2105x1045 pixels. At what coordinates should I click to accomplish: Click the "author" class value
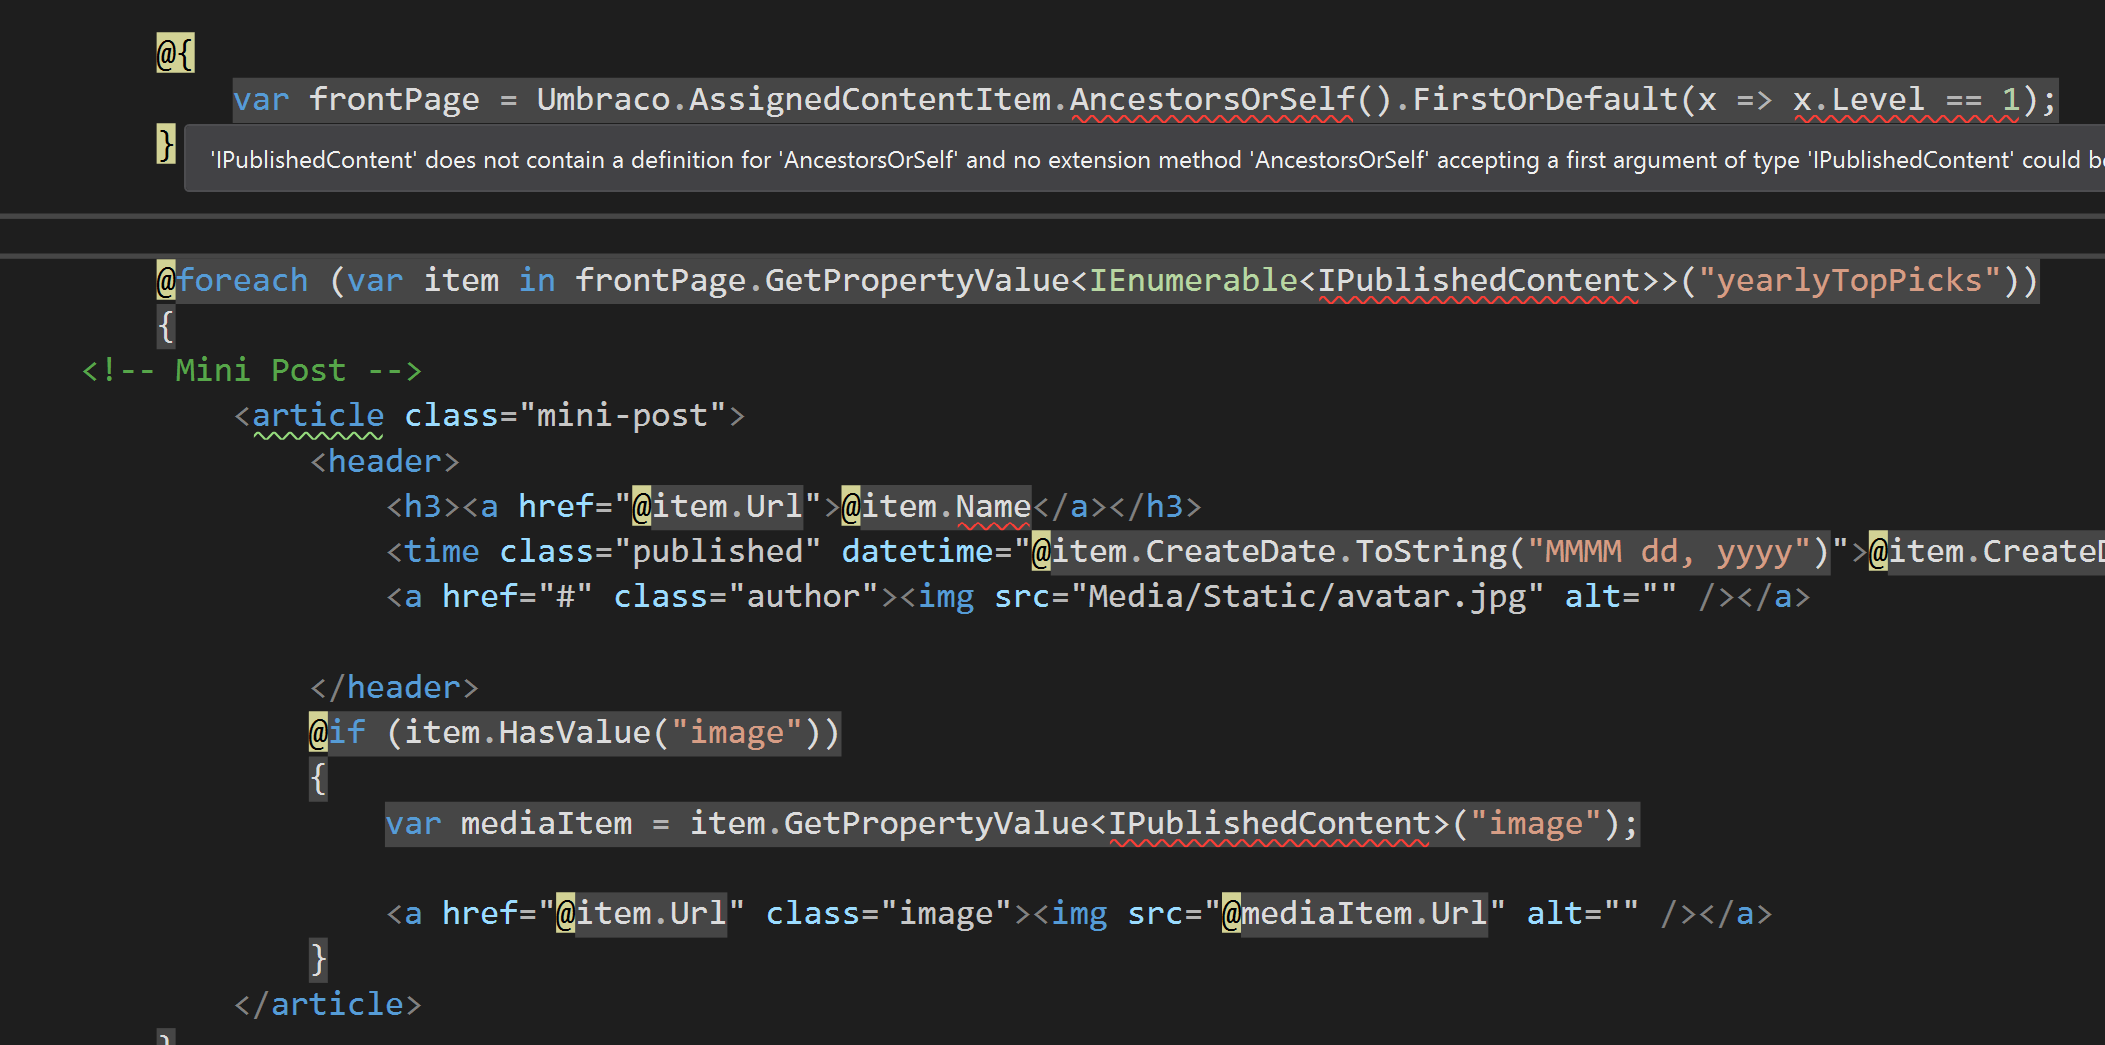click(x=803, y=597)
